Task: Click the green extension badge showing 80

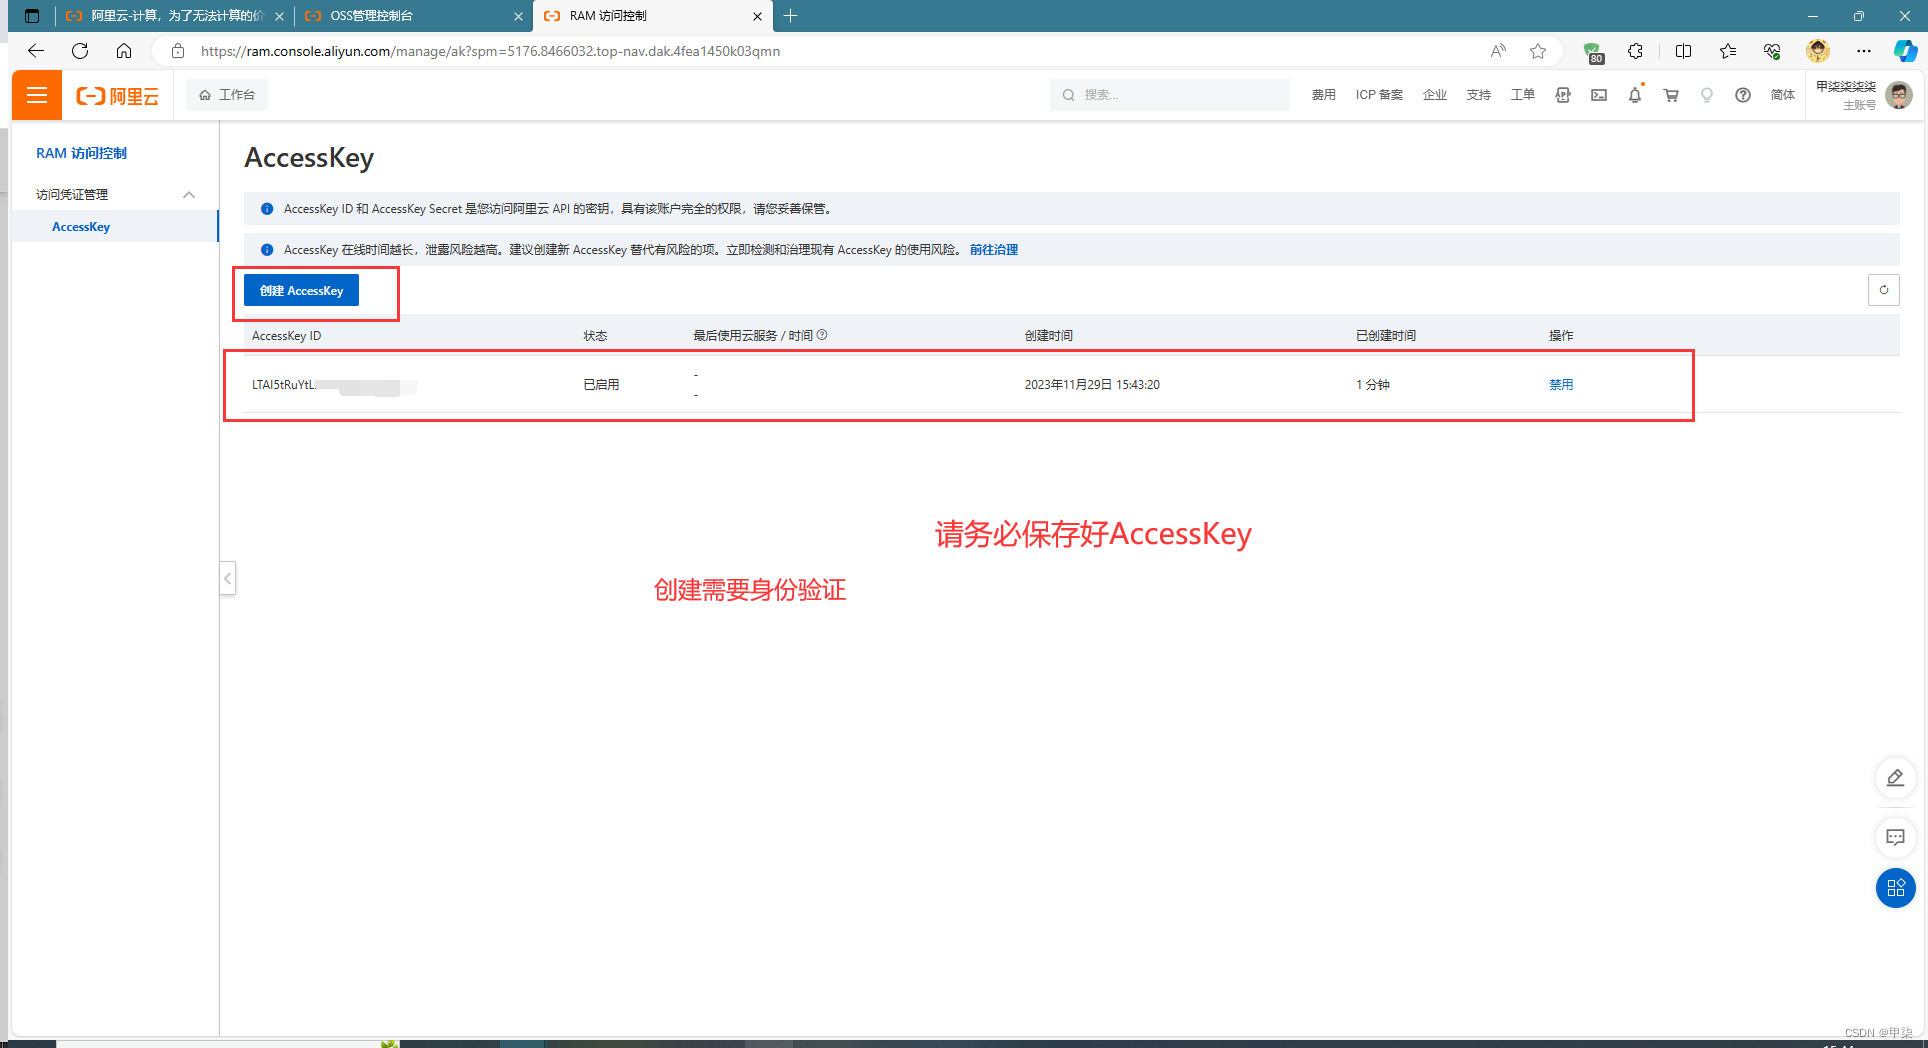Action: 1594,52
